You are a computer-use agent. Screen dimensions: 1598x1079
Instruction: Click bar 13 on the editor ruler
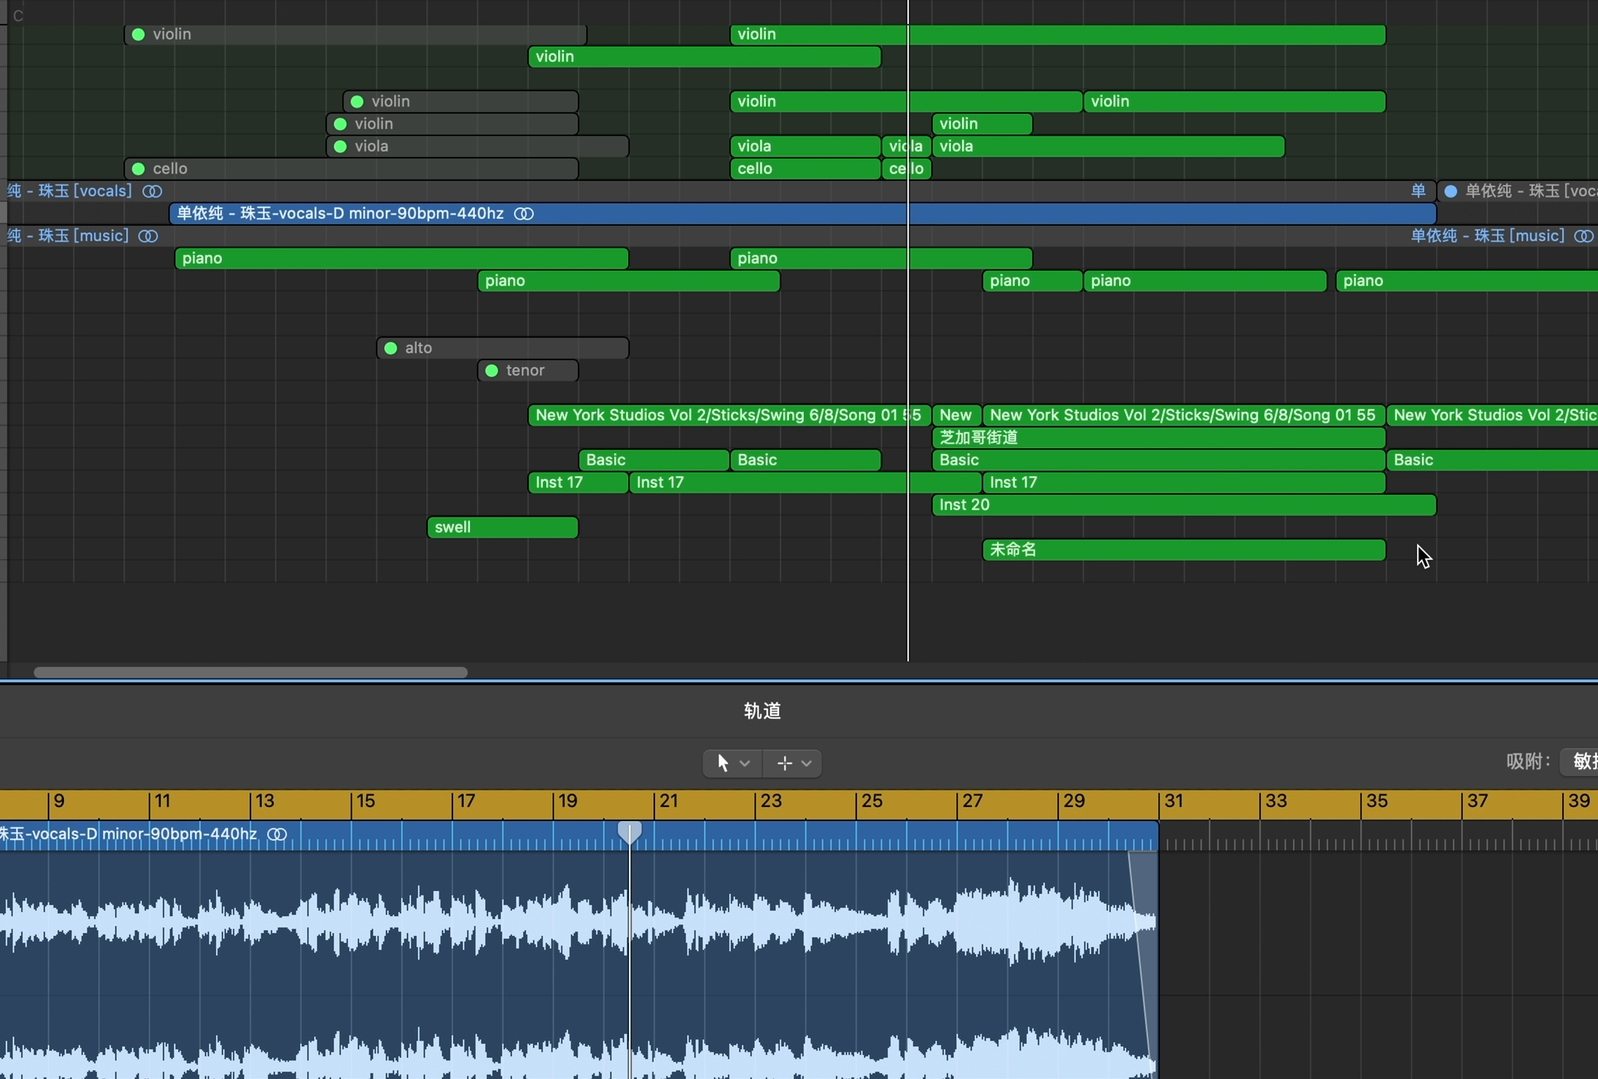click(265, 801)
